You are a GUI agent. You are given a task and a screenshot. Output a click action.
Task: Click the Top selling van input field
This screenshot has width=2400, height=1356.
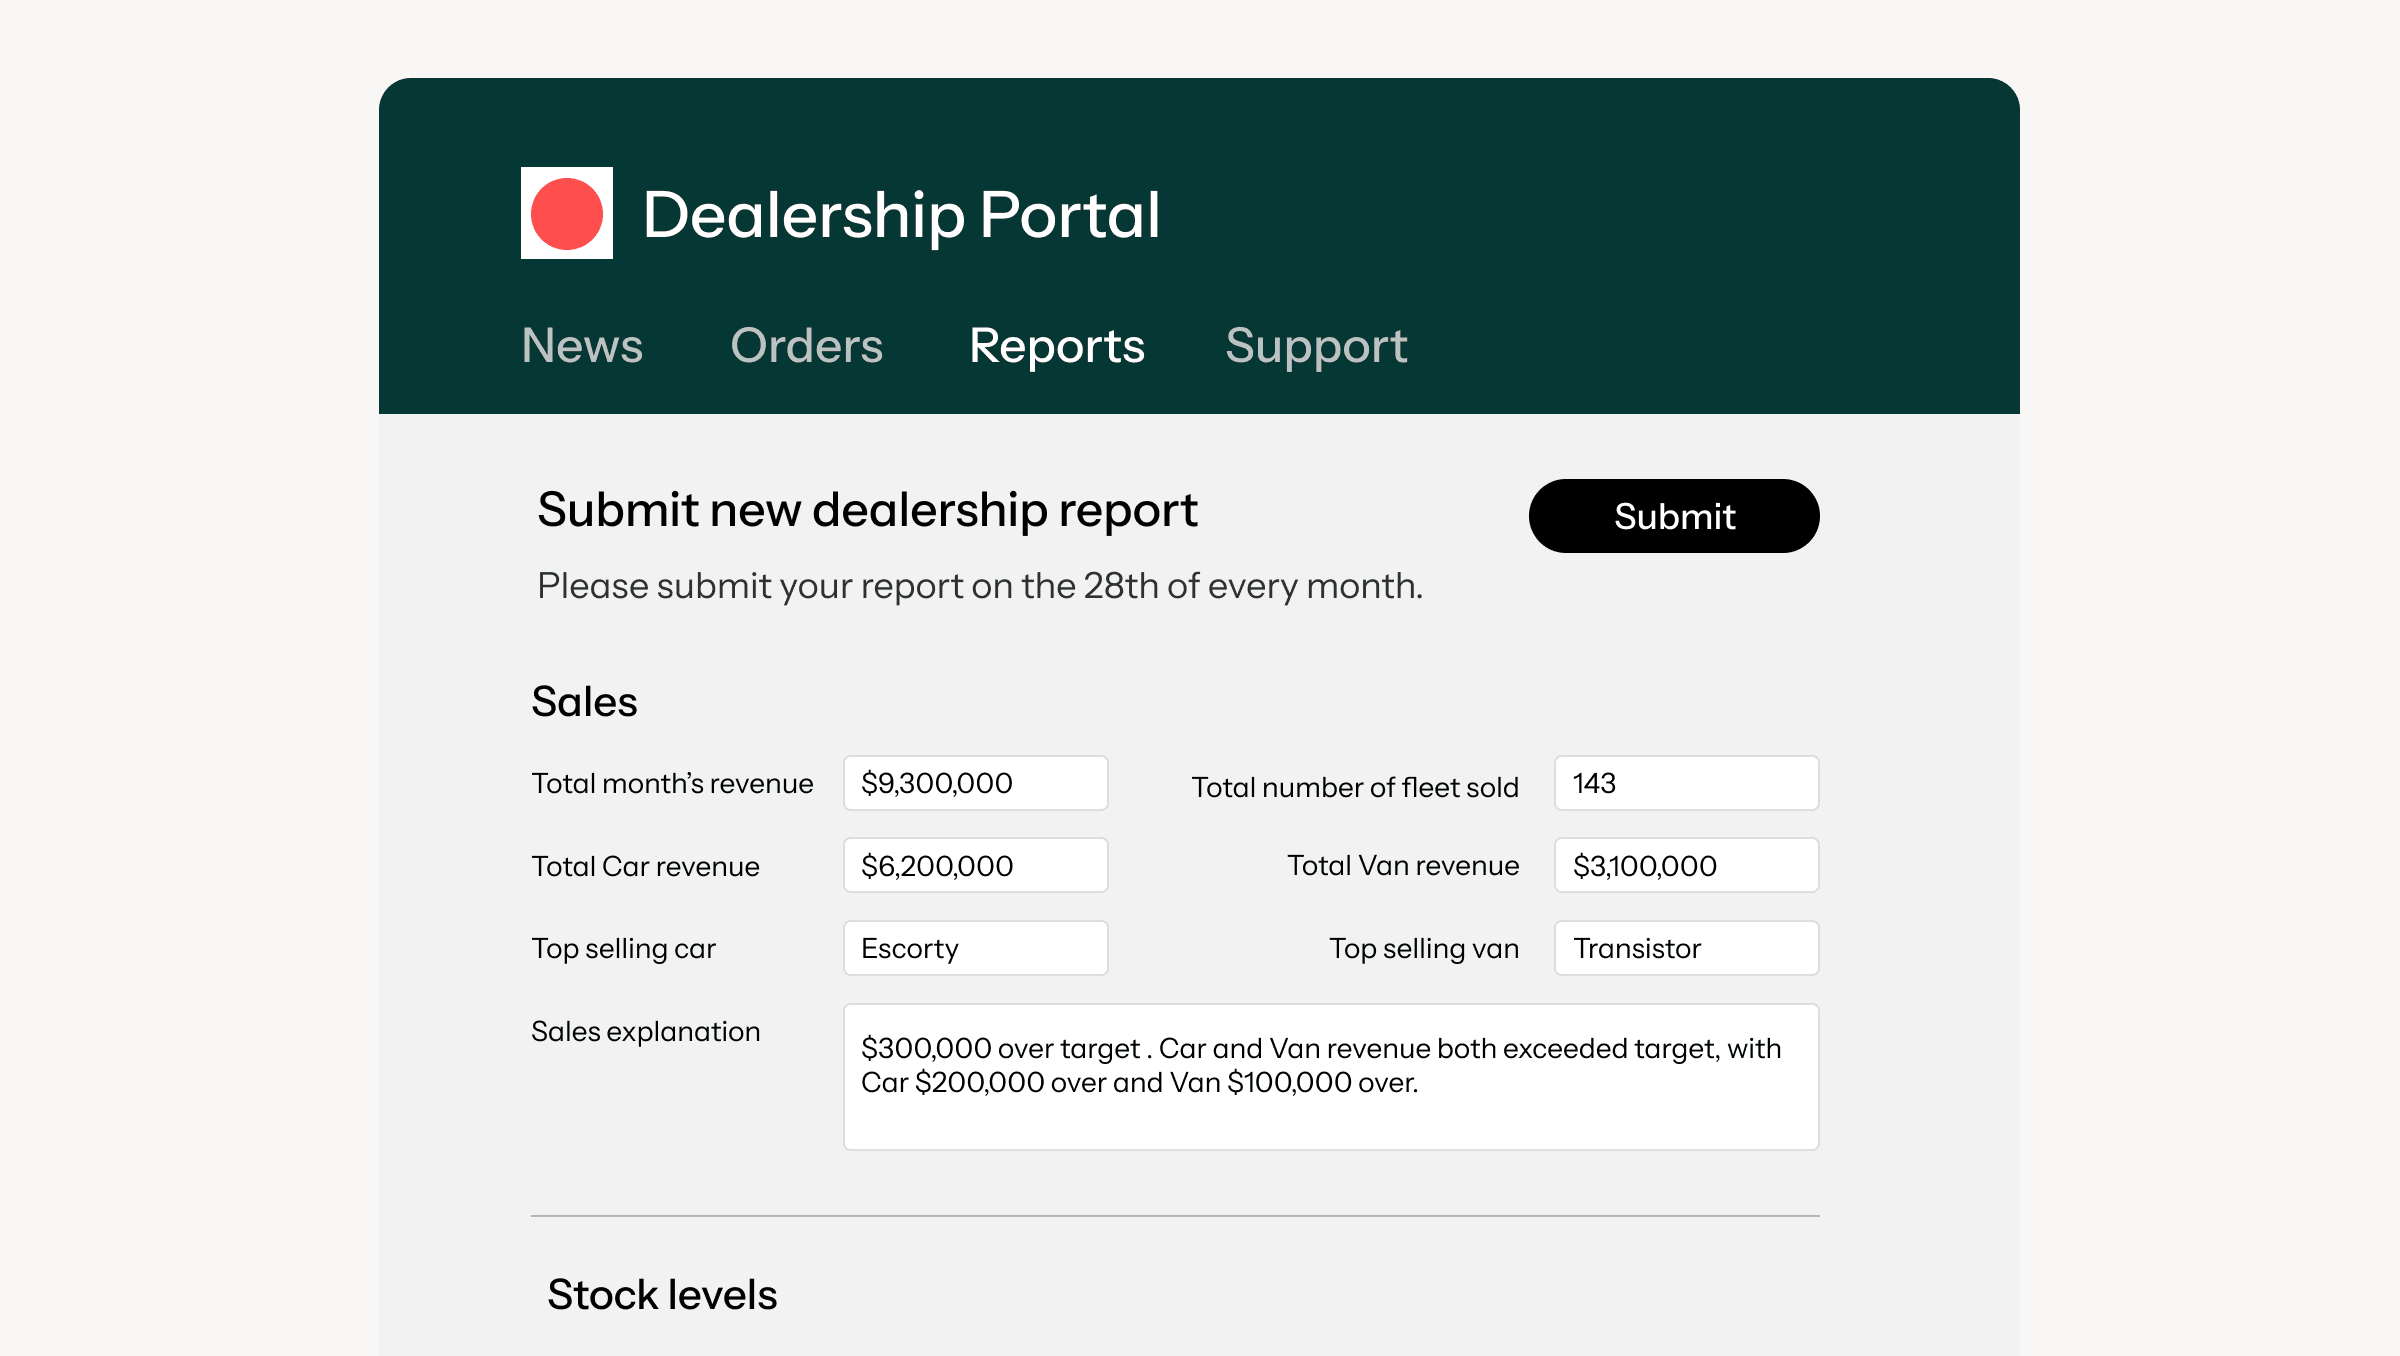(1686, 947)
